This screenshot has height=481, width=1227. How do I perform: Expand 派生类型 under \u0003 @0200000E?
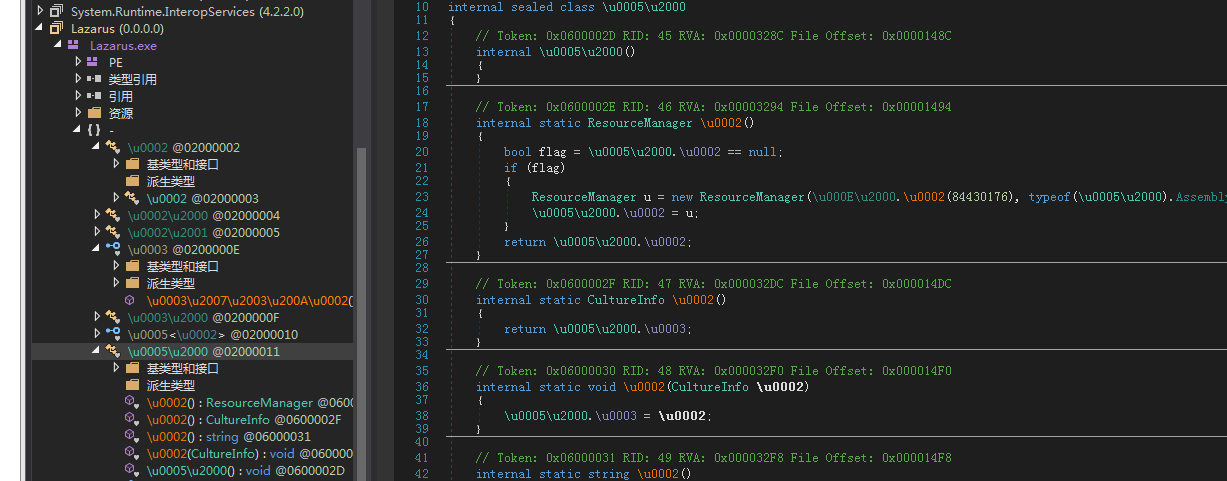coord(116,283)
